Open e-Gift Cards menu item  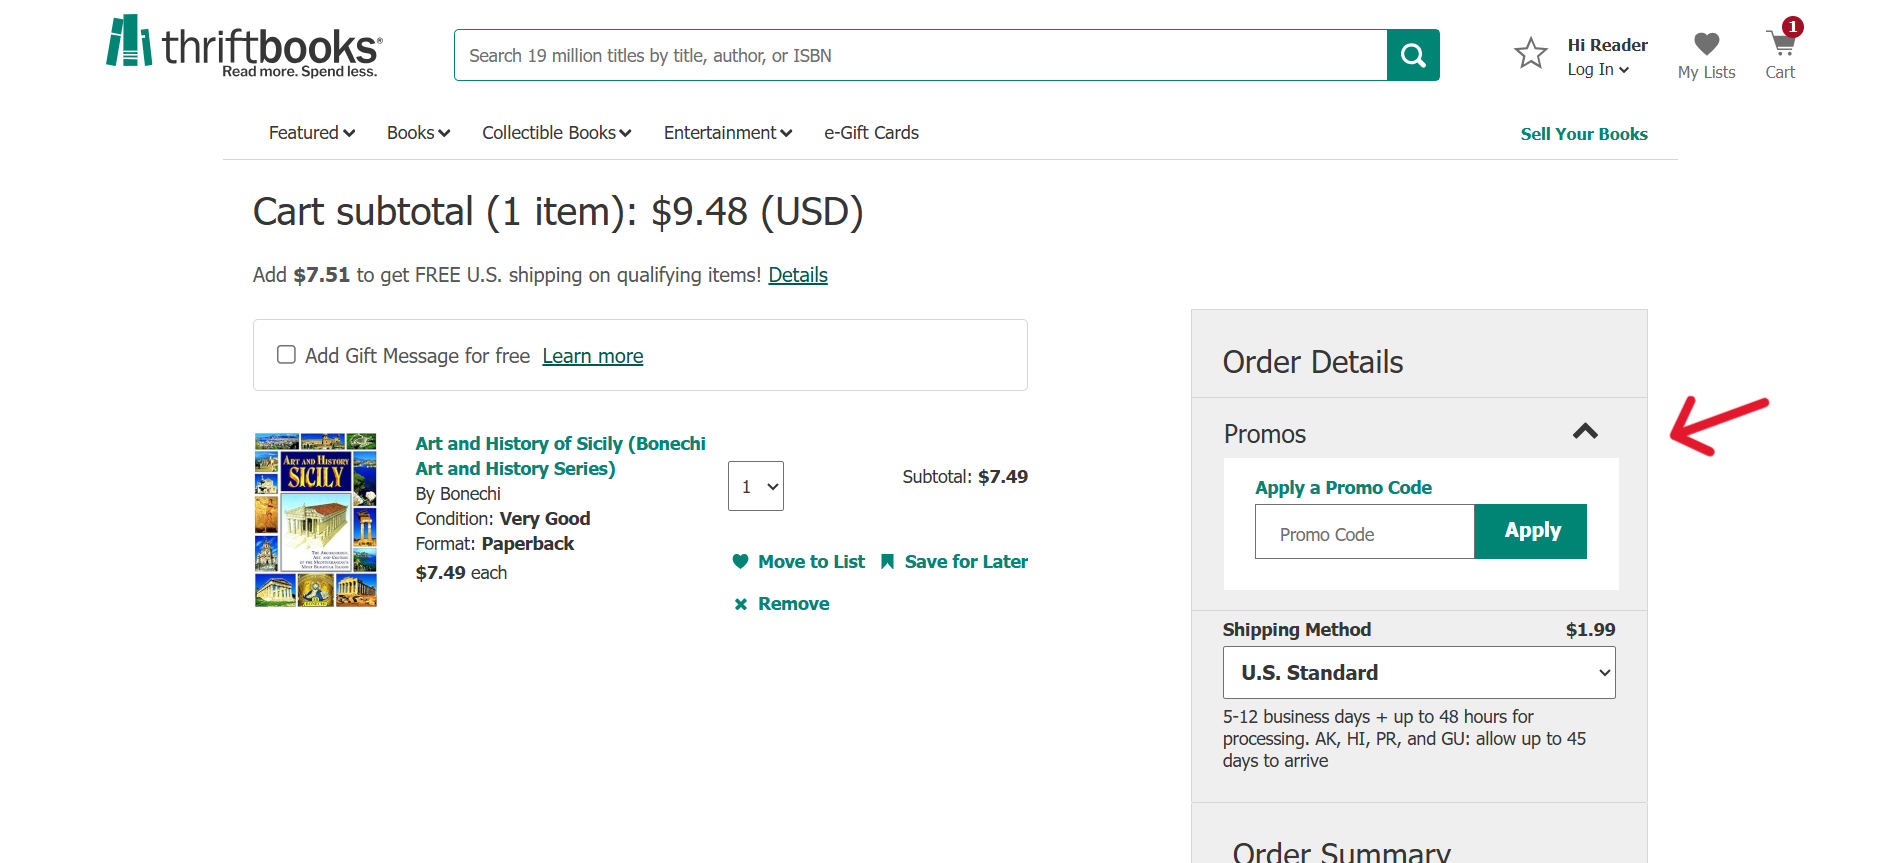pos(871,133)
